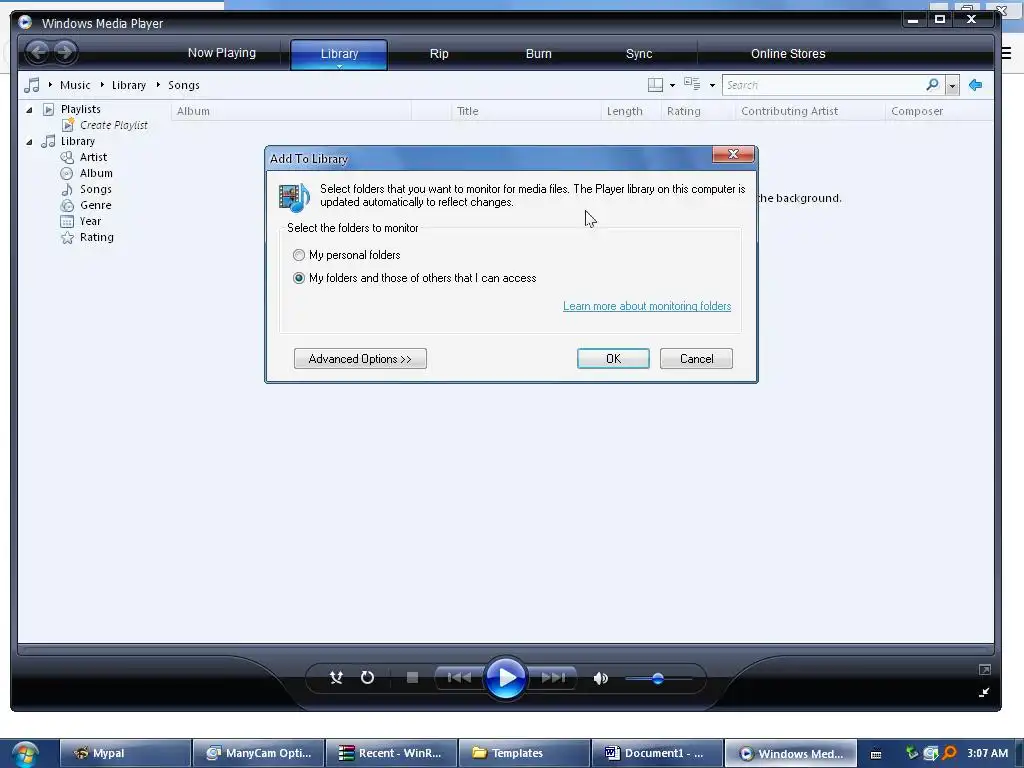Click the seek bar
The image size is (1024, 768).
pos(505,650)
